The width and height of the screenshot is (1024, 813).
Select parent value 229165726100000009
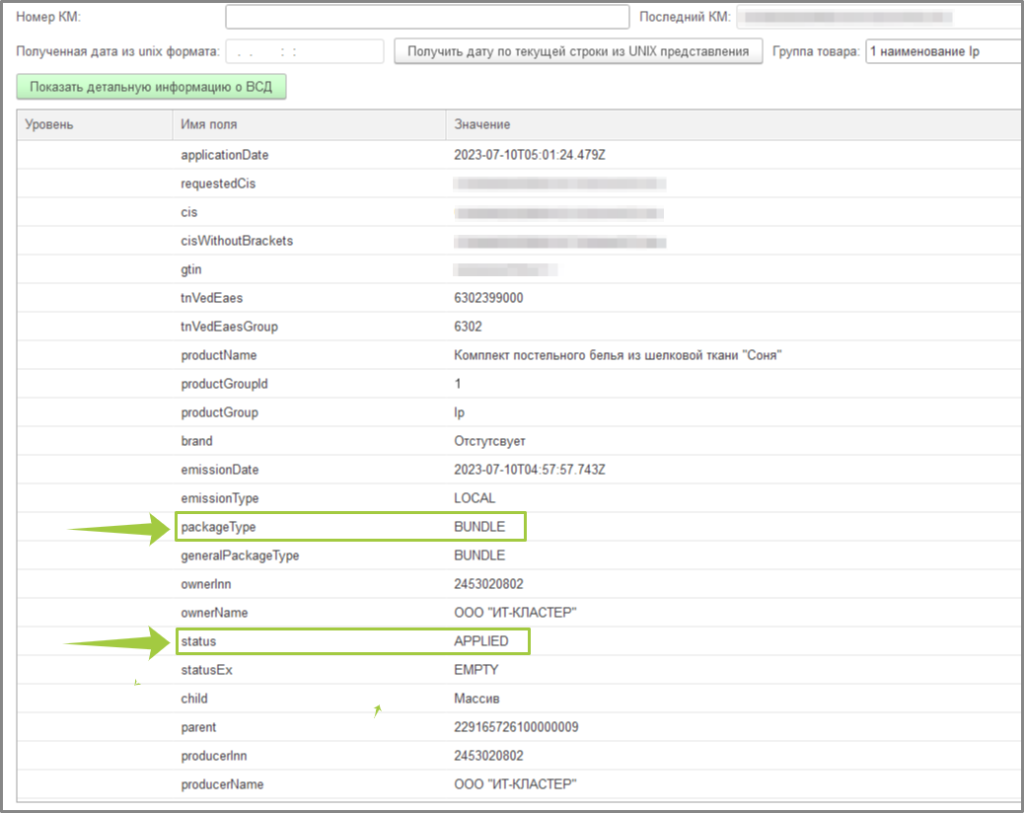pyautogui.click(x=516, y=727)
